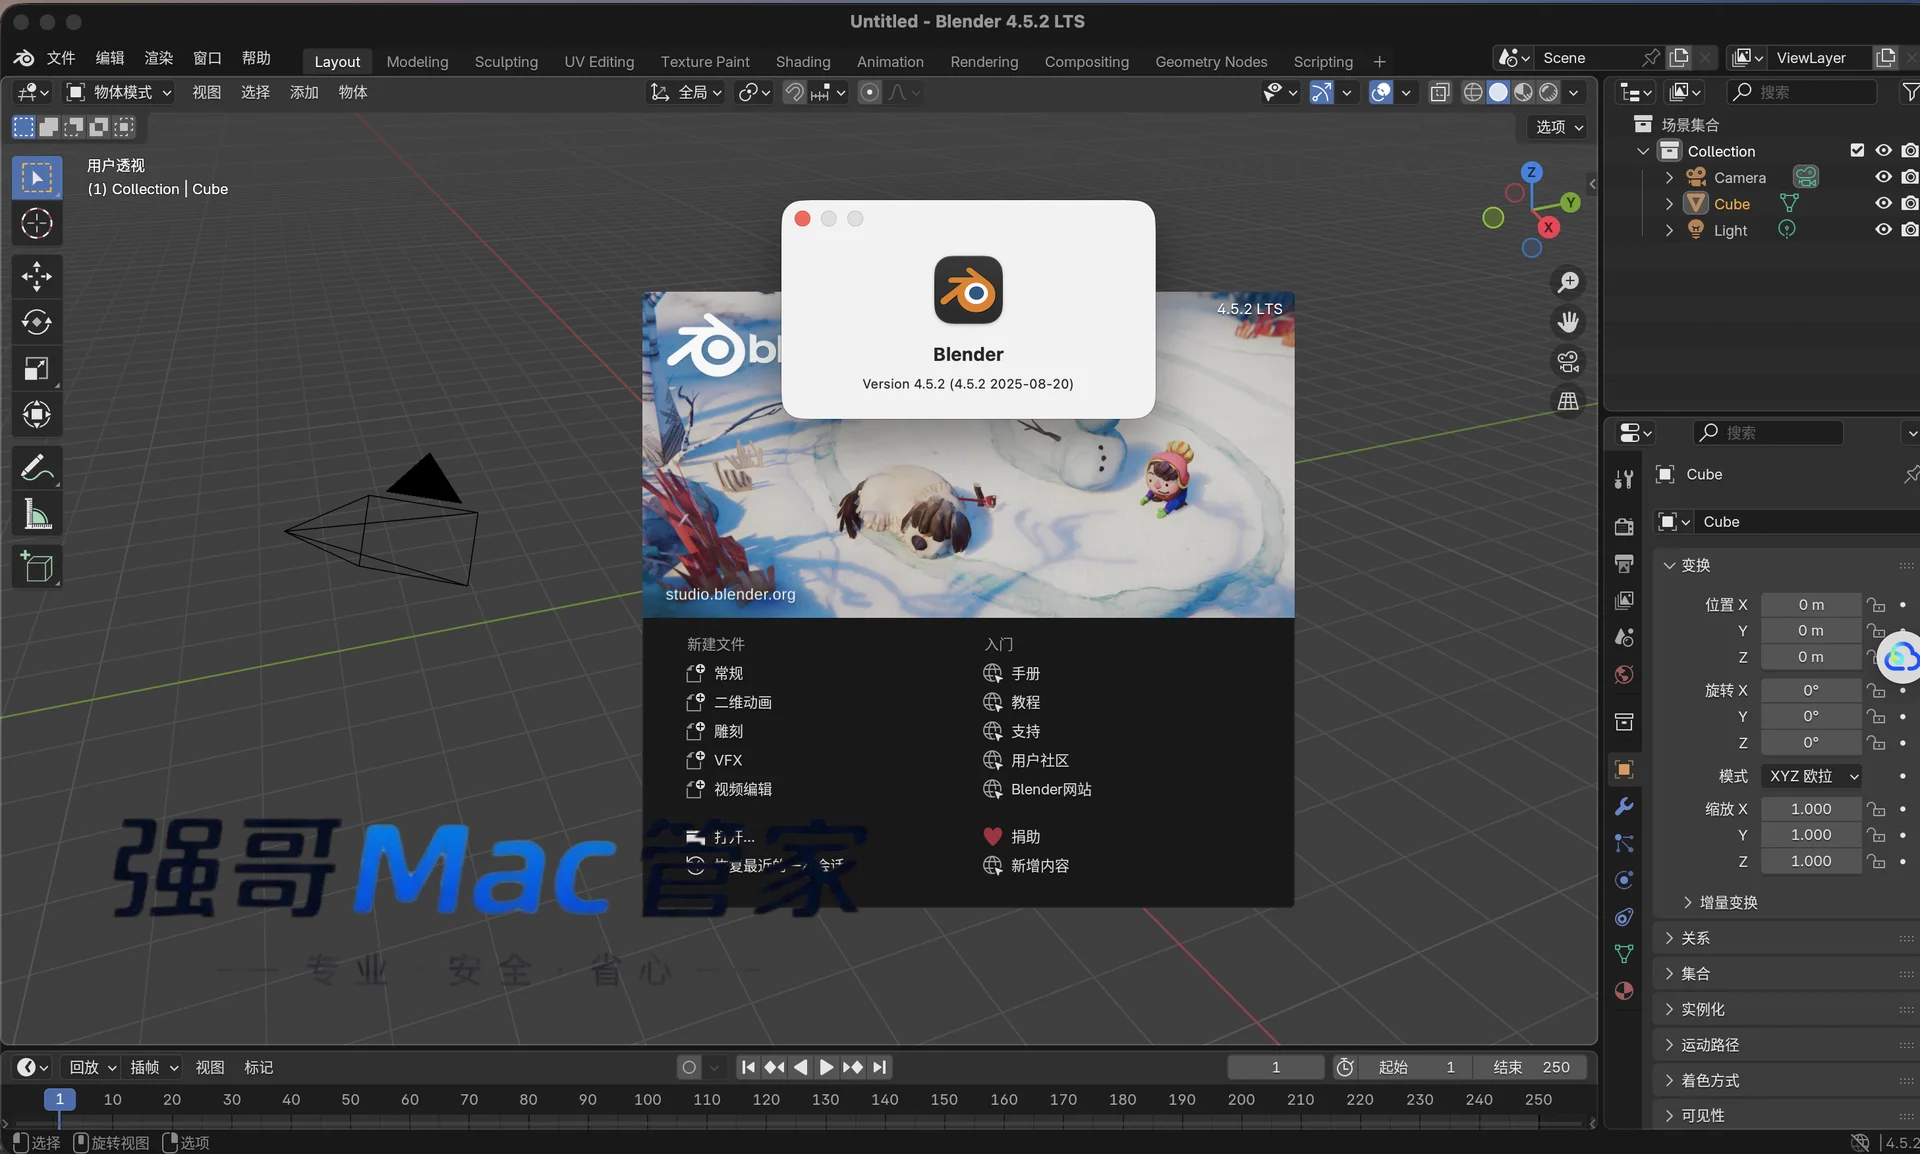Select the Add Cube tool
The width and height of the screenshot is (1920, 1154).
(x=37, y=567)
